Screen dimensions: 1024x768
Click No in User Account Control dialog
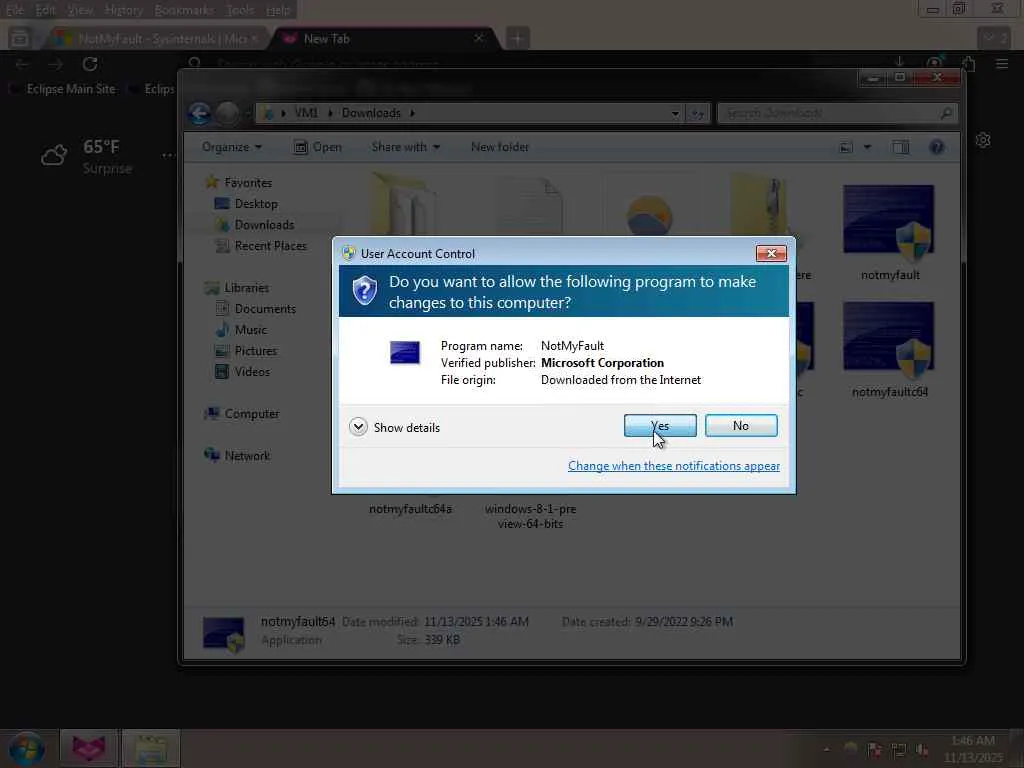[x=741, y=426]
